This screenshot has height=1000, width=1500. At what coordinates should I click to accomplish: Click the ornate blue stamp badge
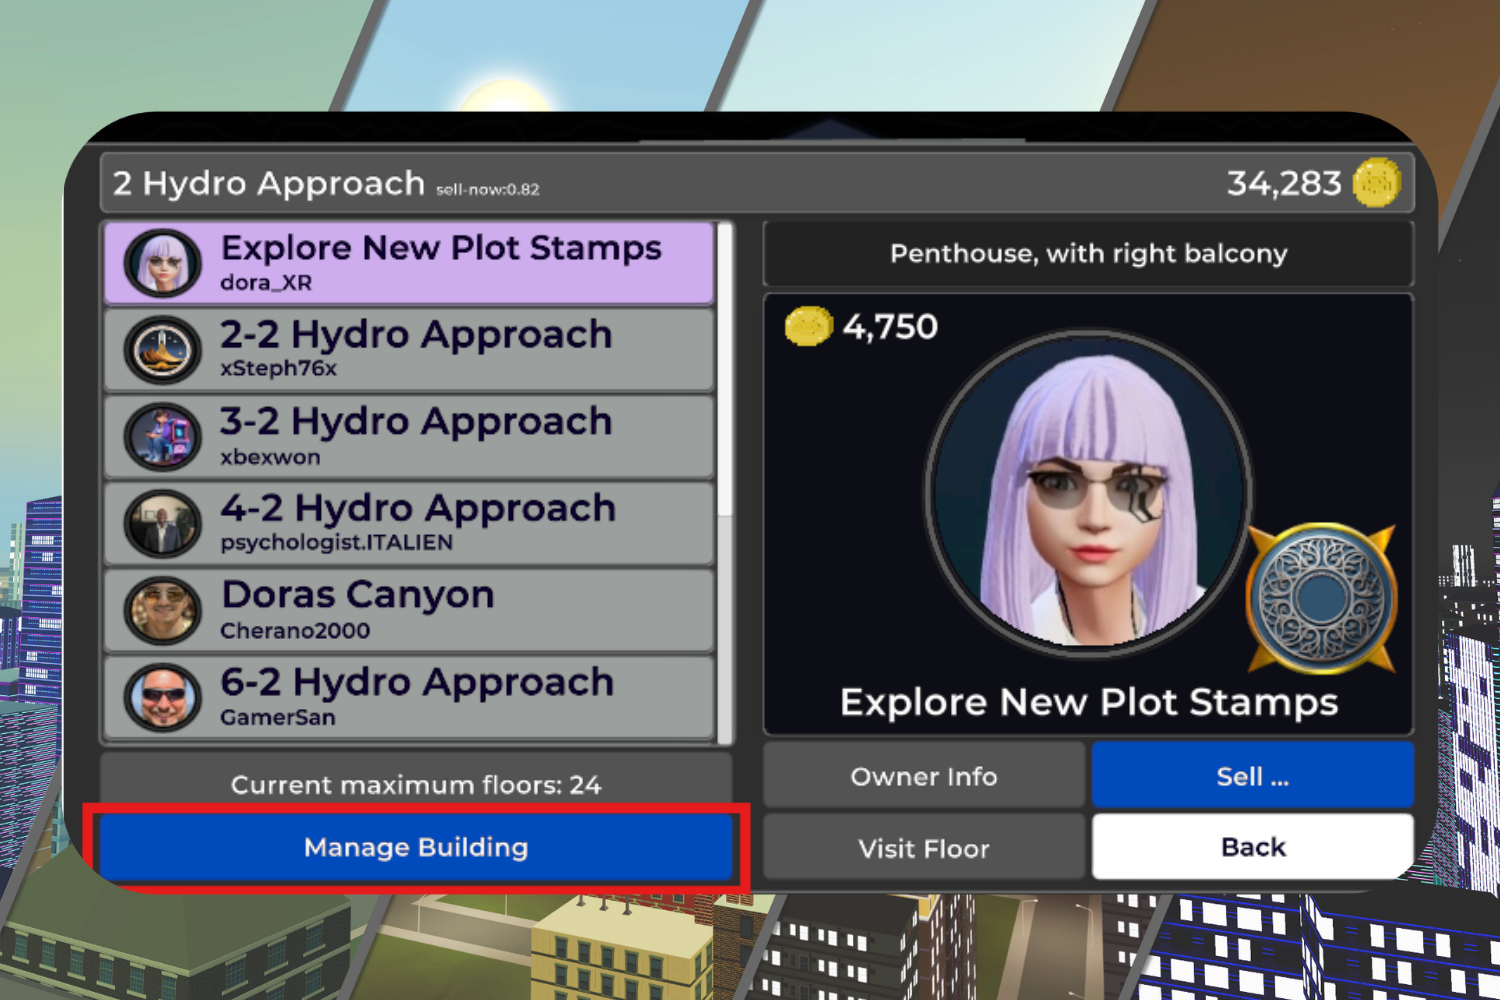[x=1321, y=598]
